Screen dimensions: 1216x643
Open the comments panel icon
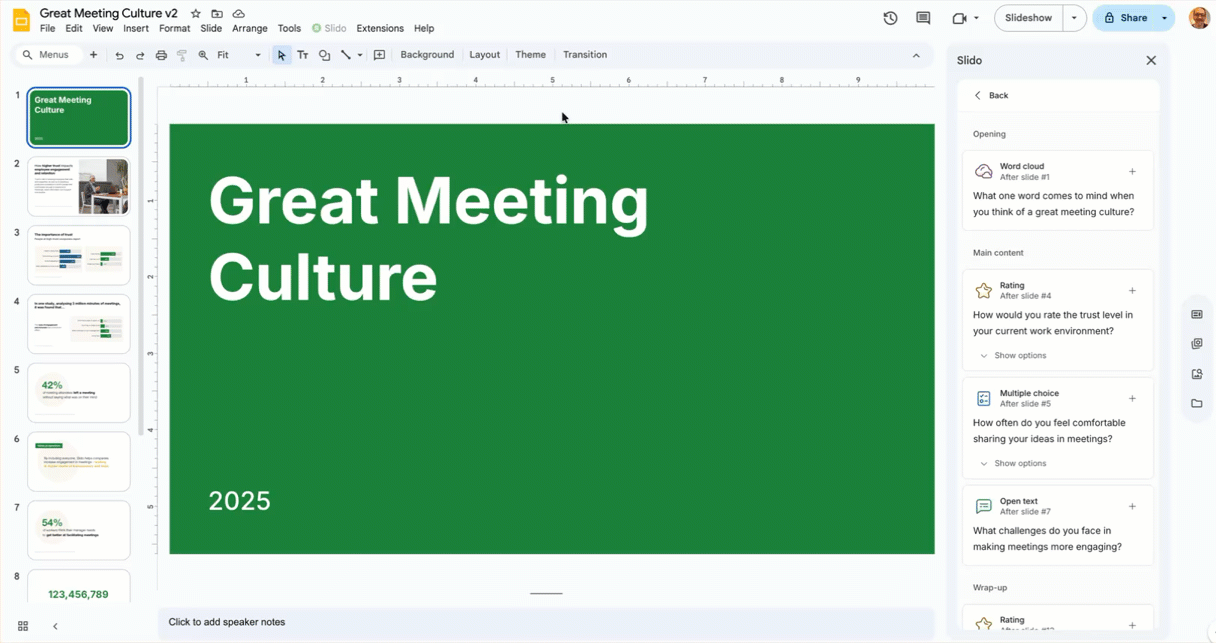pyautogui.click(x=923, y=18)
